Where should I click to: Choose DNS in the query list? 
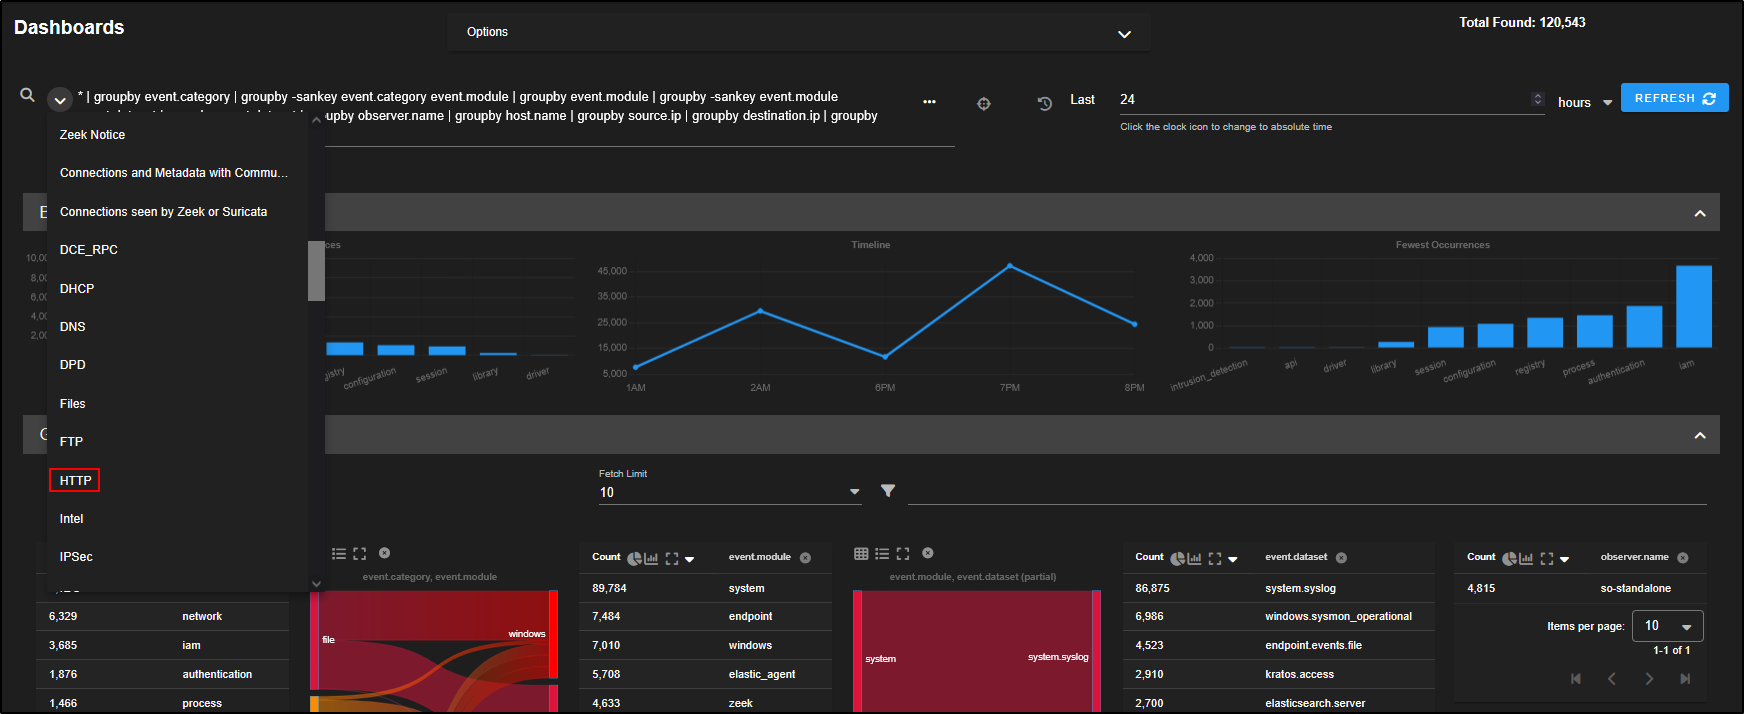point(73,327)
